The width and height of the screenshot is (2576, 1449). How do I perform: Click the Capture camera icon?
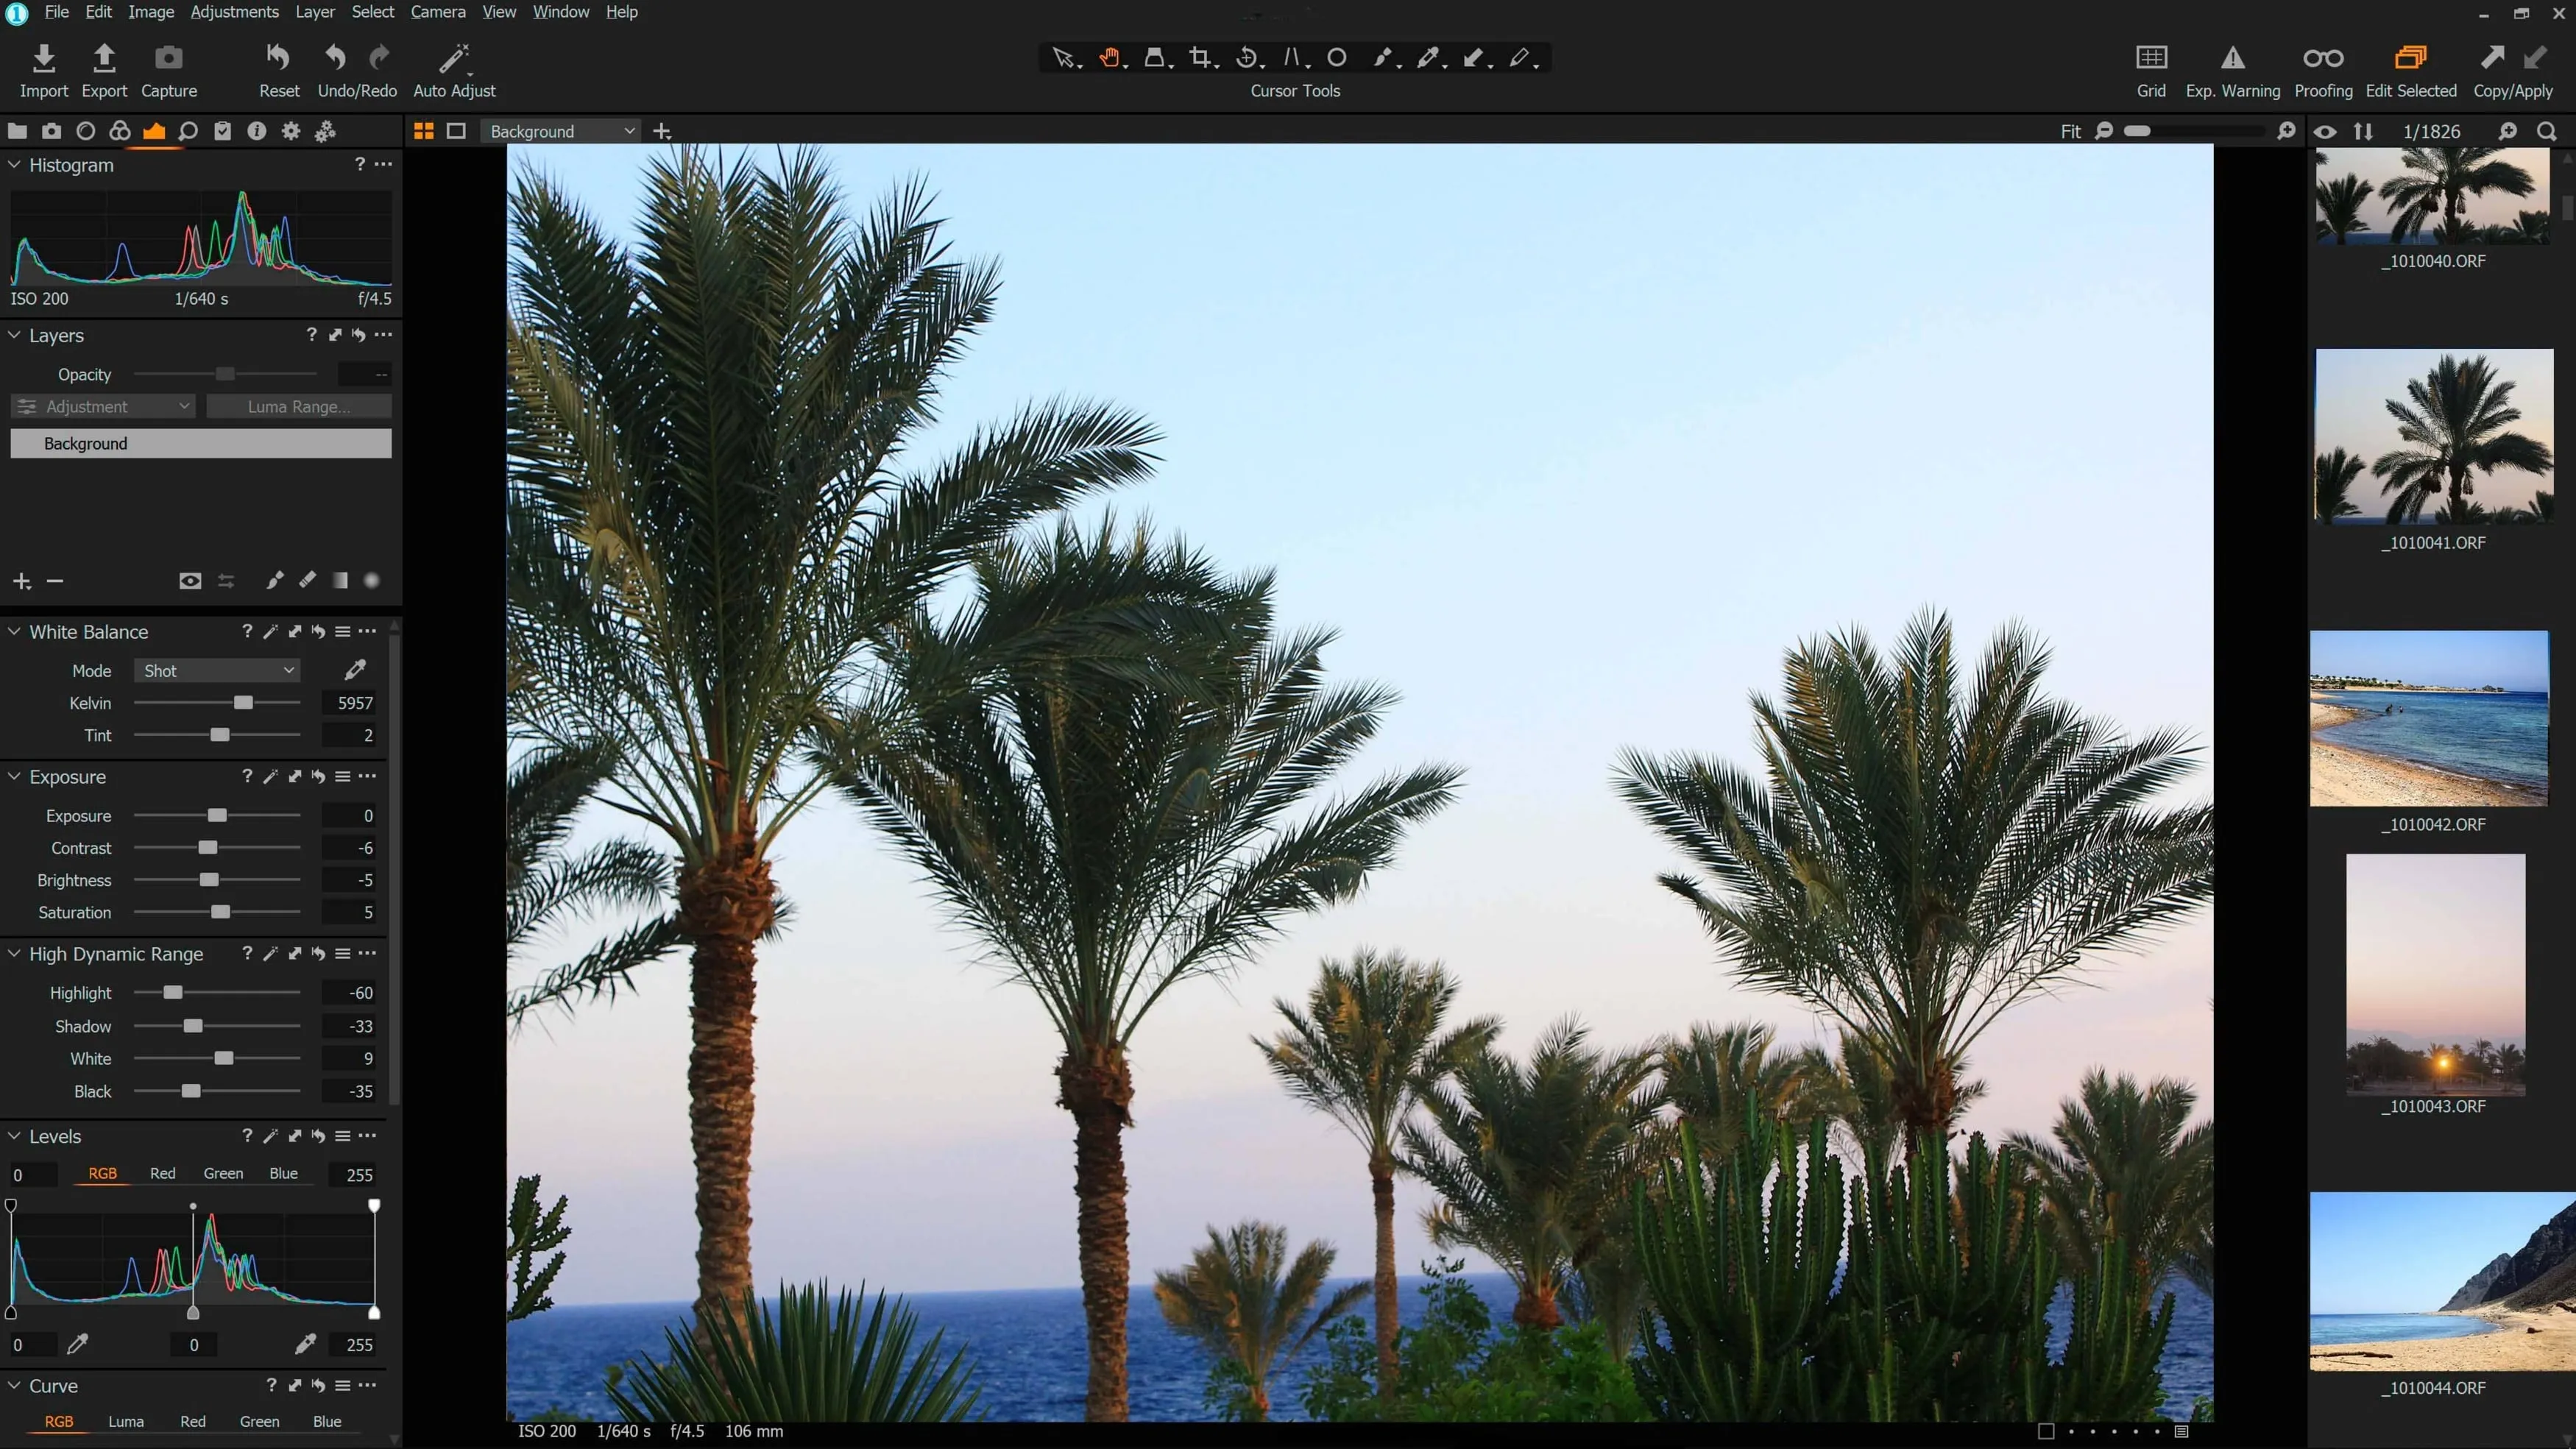click(168, 58)
